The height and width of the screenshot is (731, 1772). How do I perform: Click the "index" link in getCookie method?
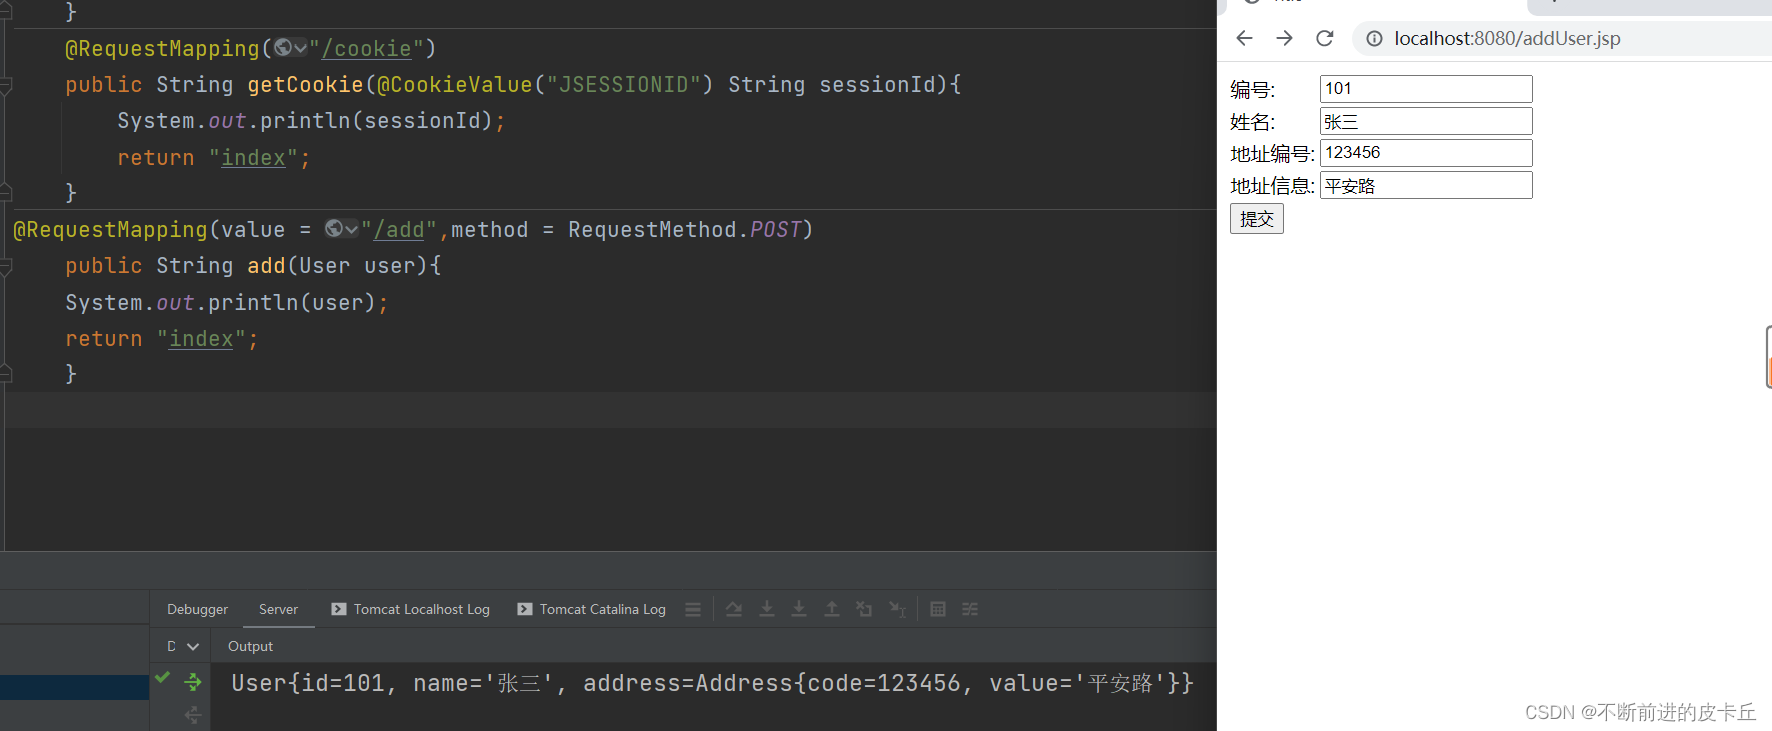point(253,158)
